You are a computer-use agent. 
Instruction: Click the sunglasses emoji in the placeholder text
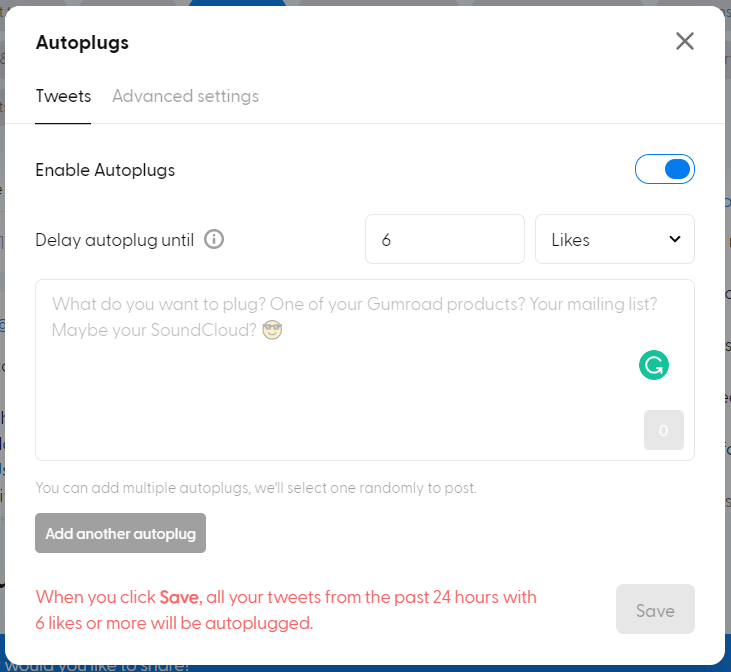(270, 330)
